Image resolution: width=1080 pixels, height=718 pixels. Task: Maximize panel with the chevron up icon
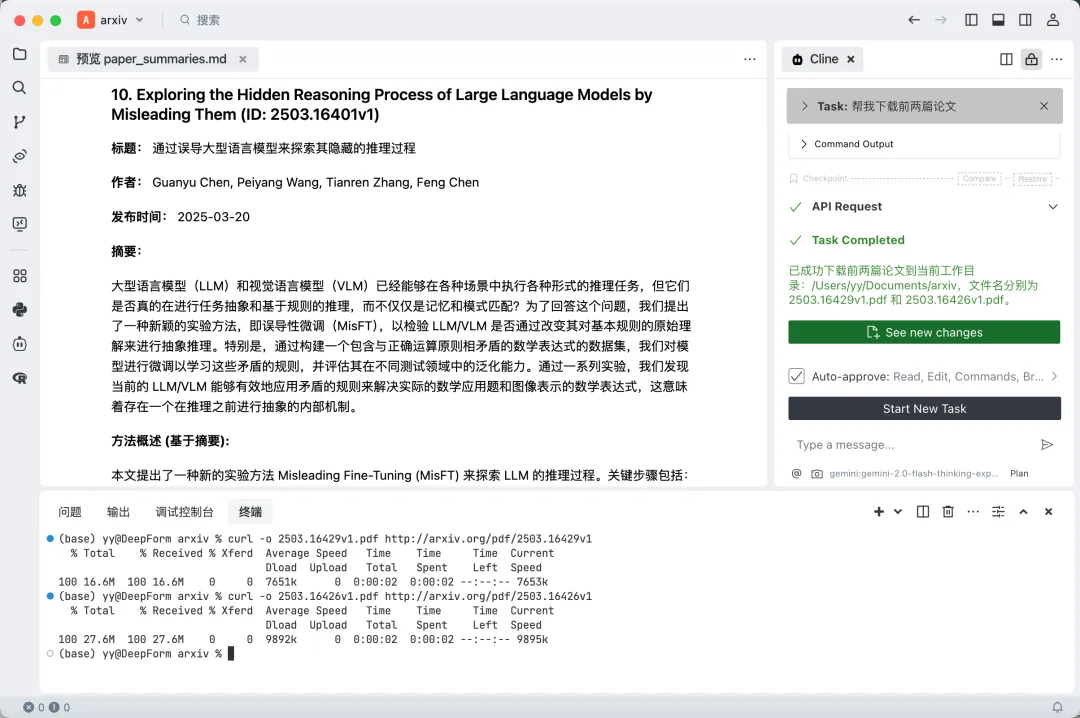pos(1023,511)
